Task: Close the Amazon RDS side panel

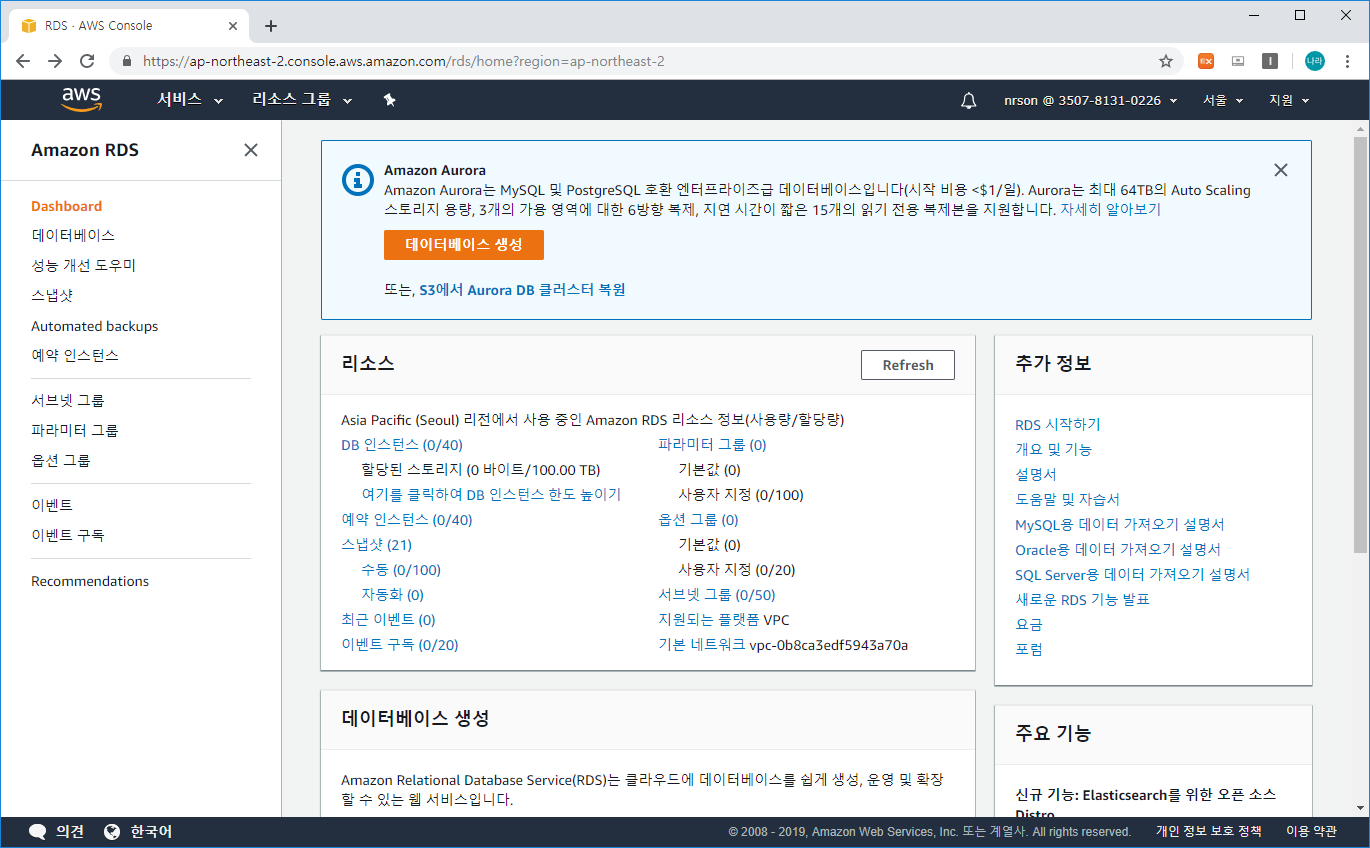Action: tap(251, 150)
